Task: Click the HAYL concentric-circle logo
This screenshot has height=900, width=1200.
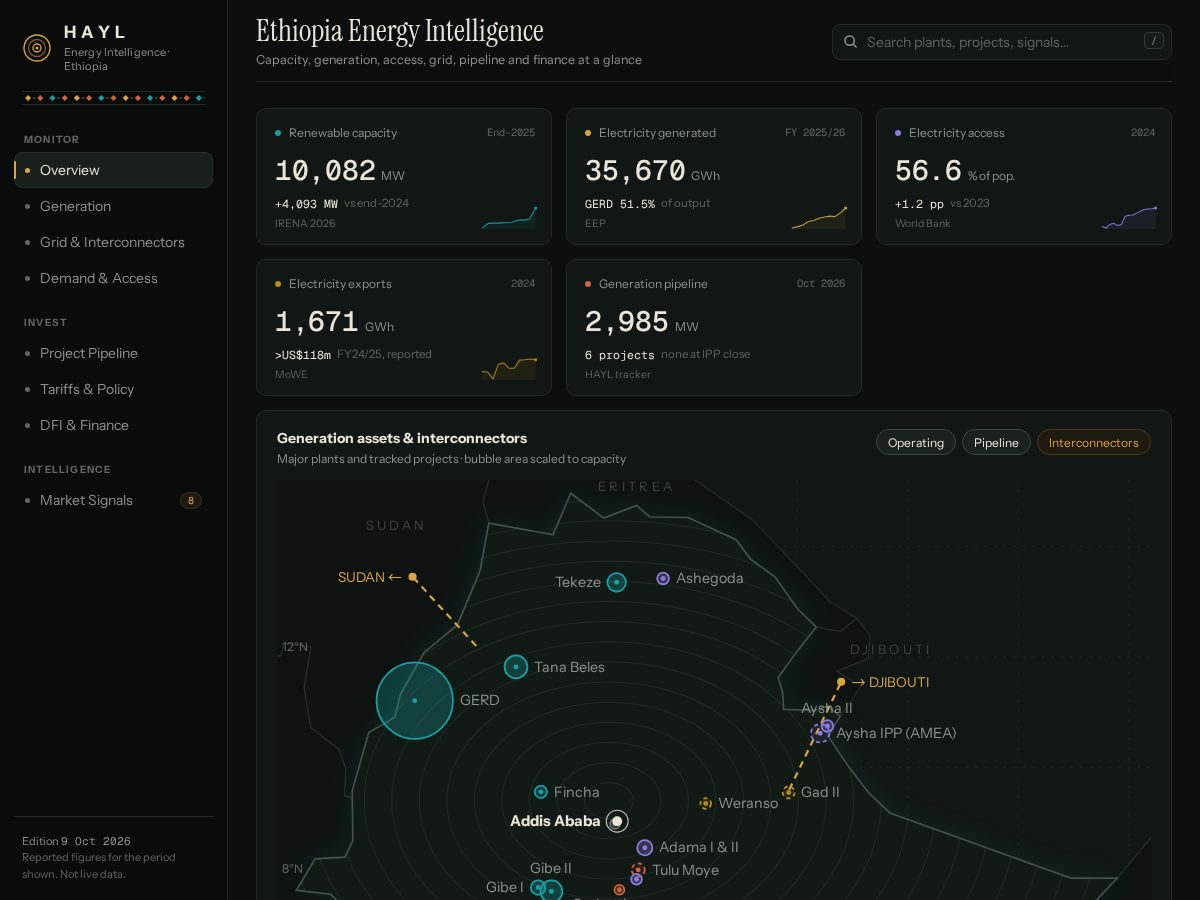Action: 37,48
